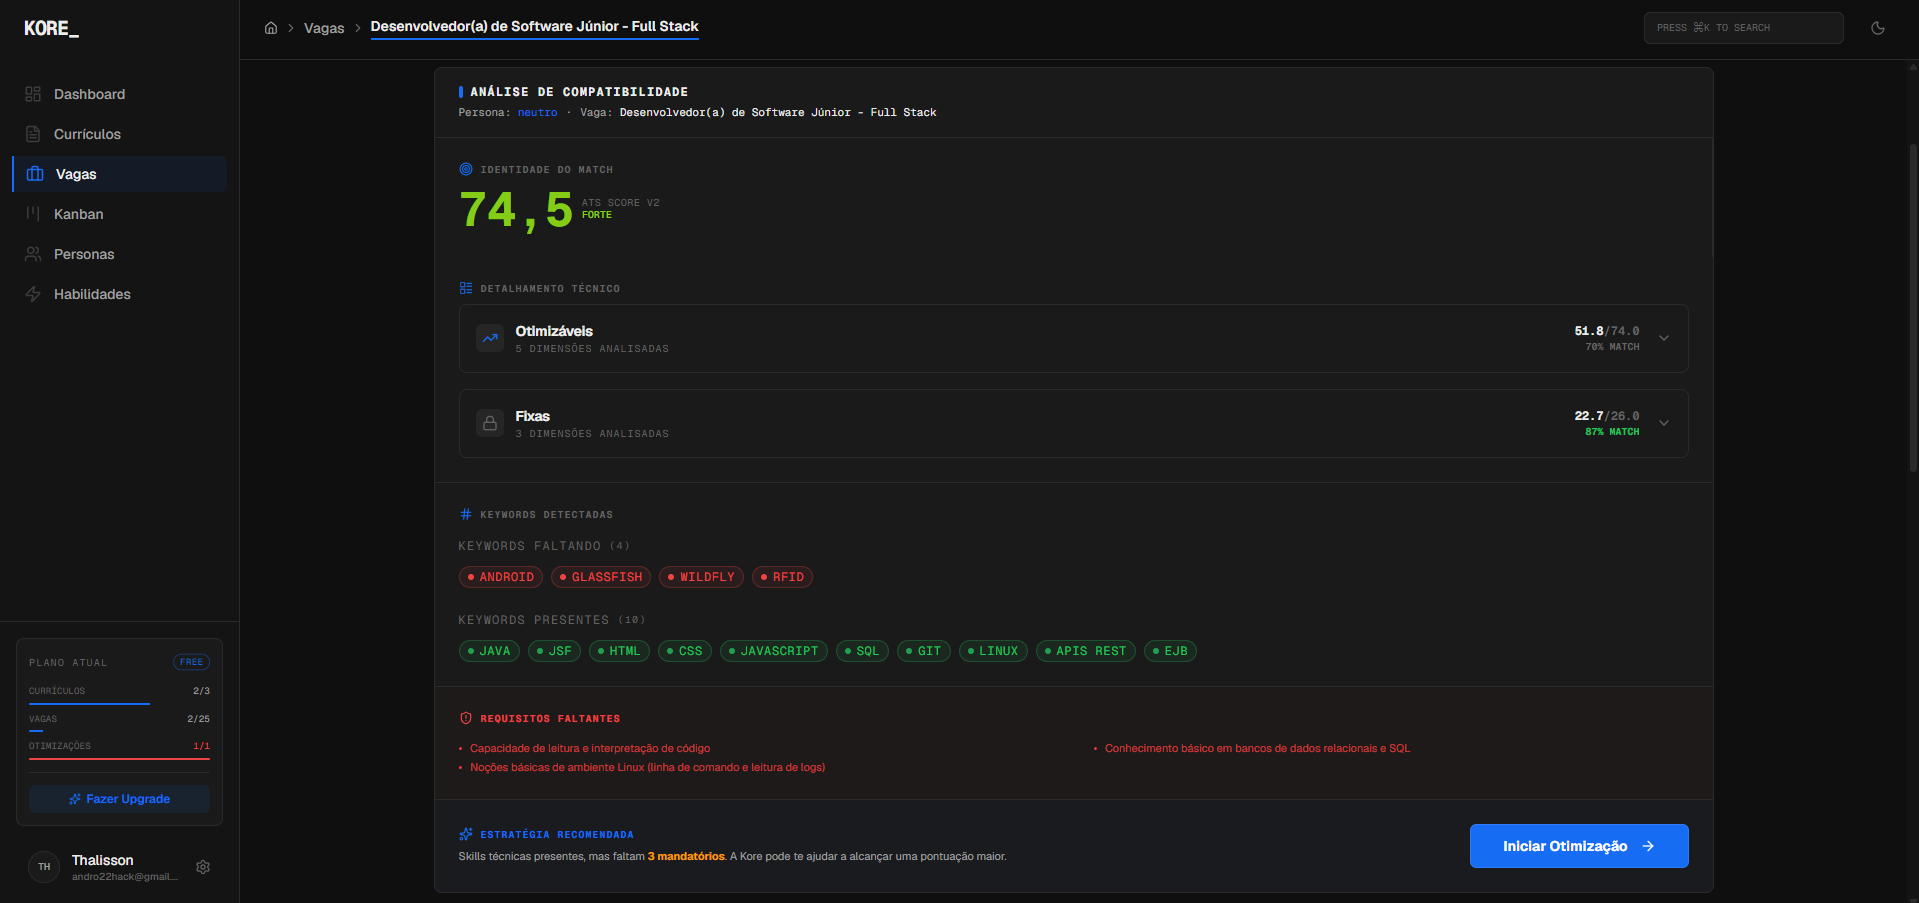Click the search input field

1743,28
